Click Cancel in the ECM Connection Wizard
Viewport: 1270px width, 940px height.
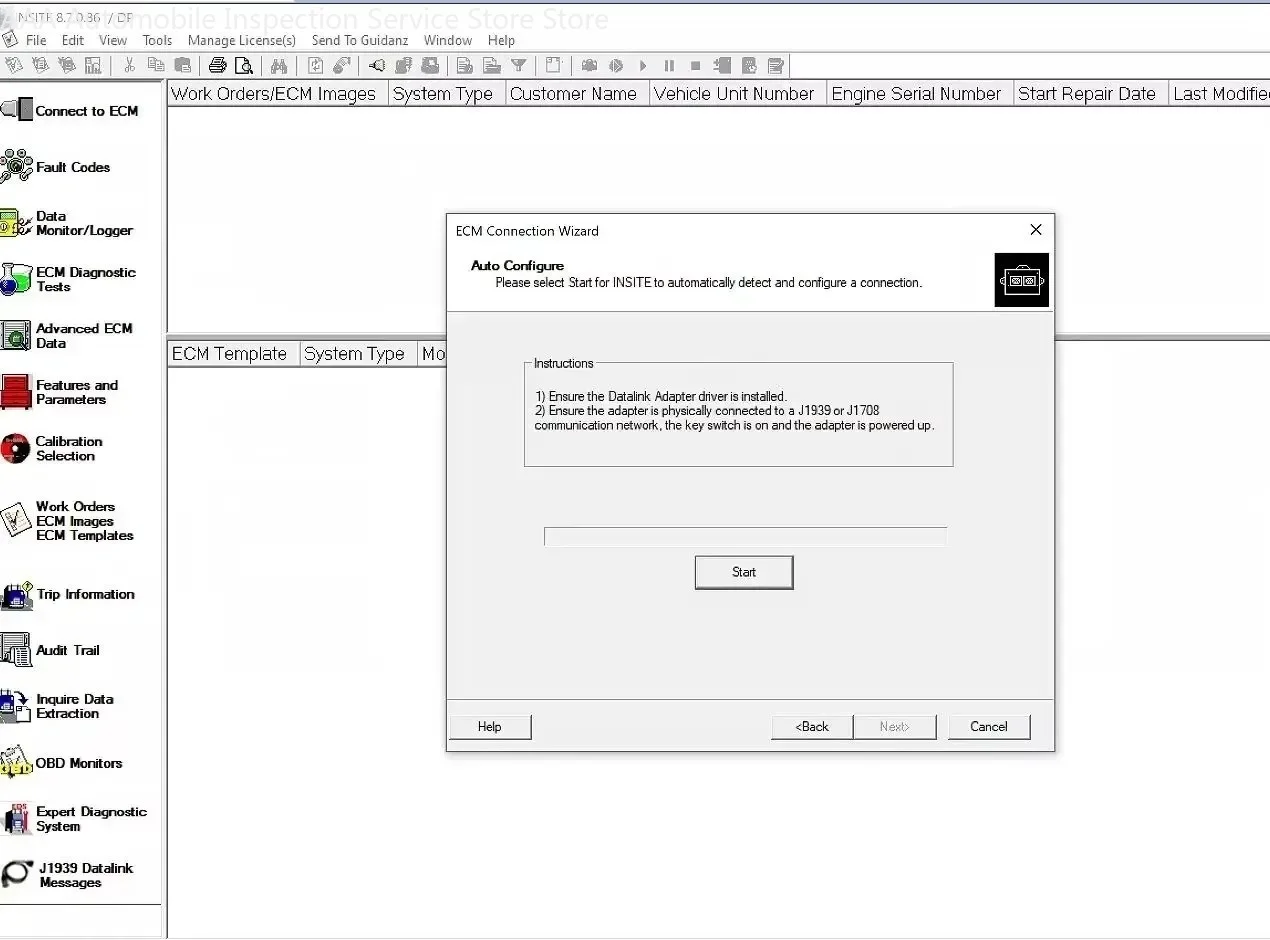tap(989, 727)
